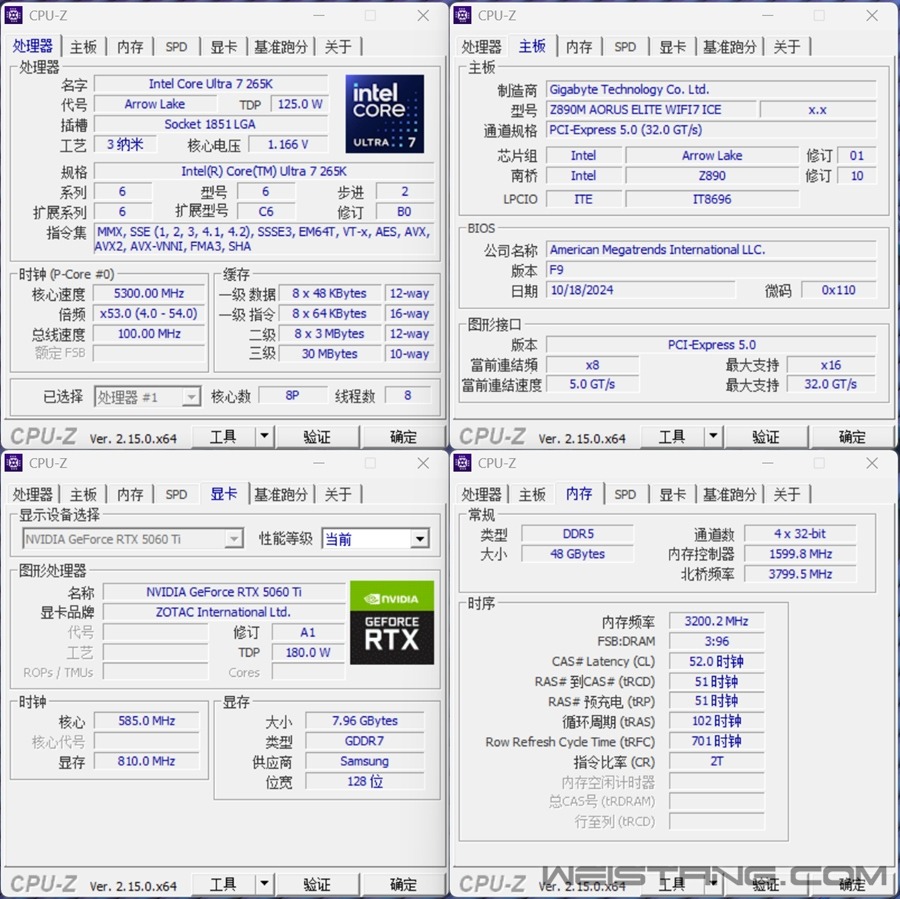Viewport: 900px width, 899px height.
Task: Click 工具 button in the processor window
Action: [223, 436]
